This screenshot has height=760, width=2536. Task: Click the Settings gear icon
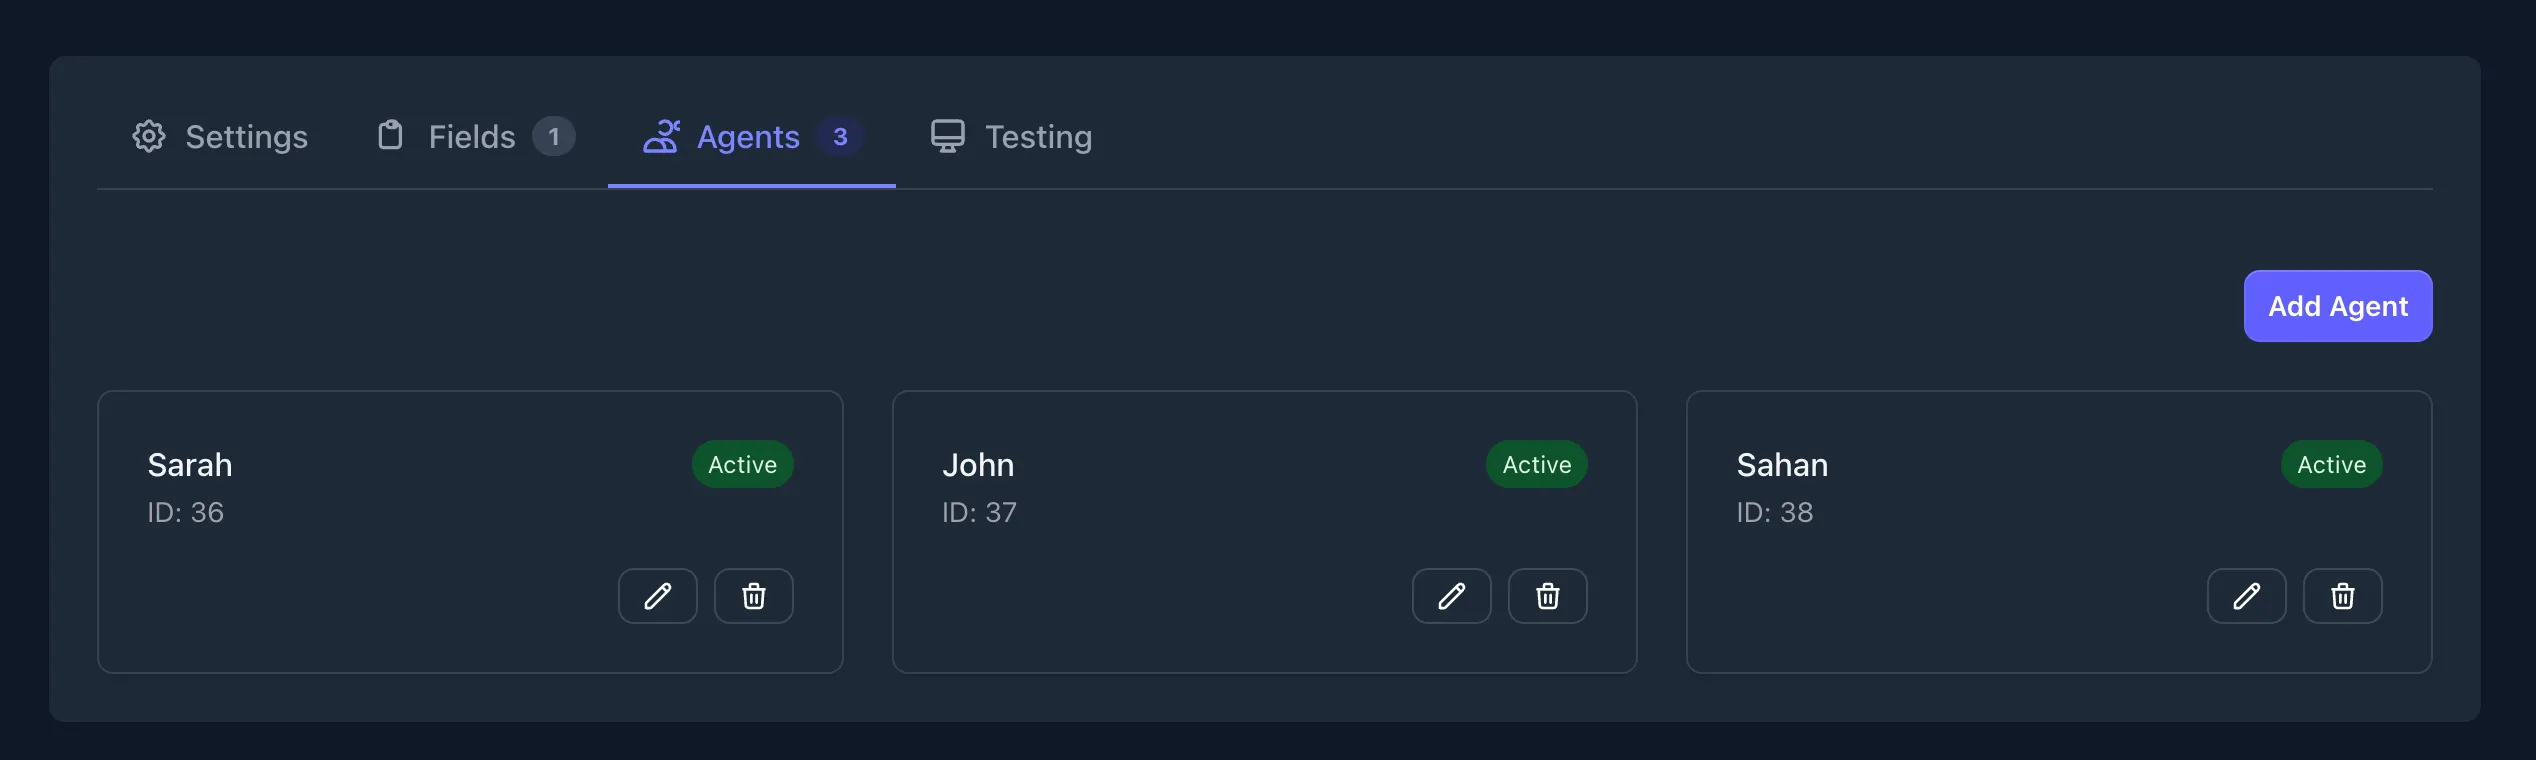tap(149, 136)
